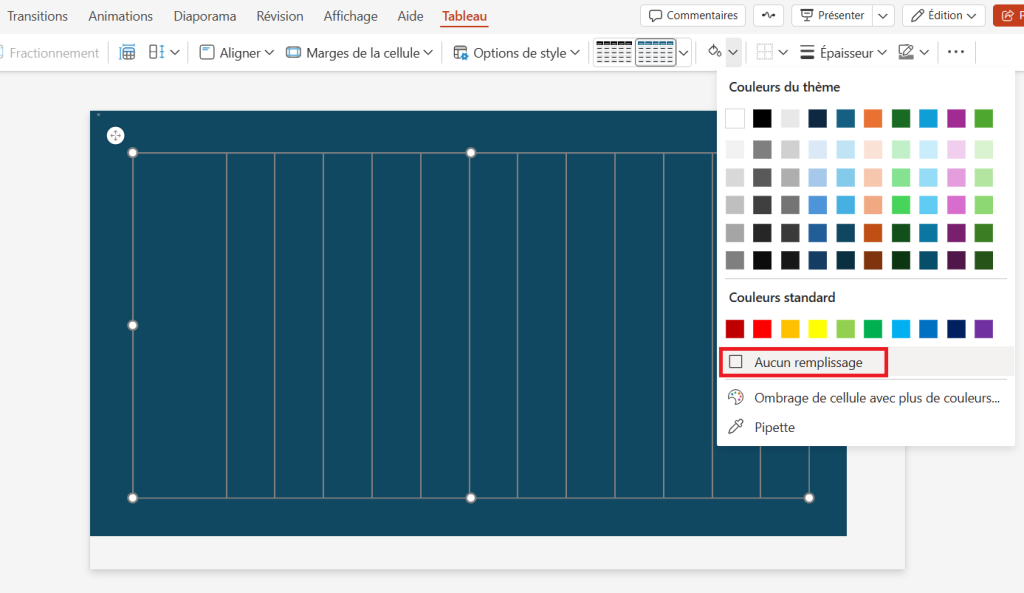
Task: Click the table's left-middle resize handle
Action: tap(133, 325)
